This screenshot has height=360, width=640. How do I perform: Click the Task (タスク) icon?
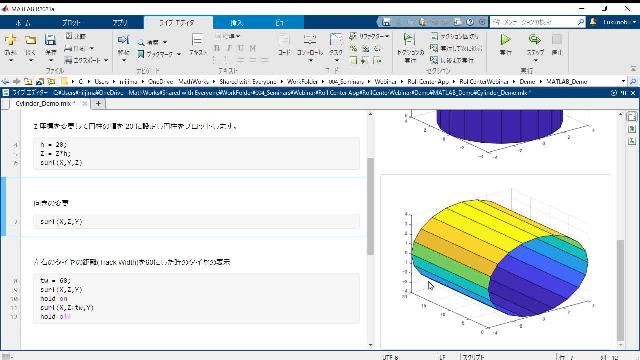pos(336,40)
